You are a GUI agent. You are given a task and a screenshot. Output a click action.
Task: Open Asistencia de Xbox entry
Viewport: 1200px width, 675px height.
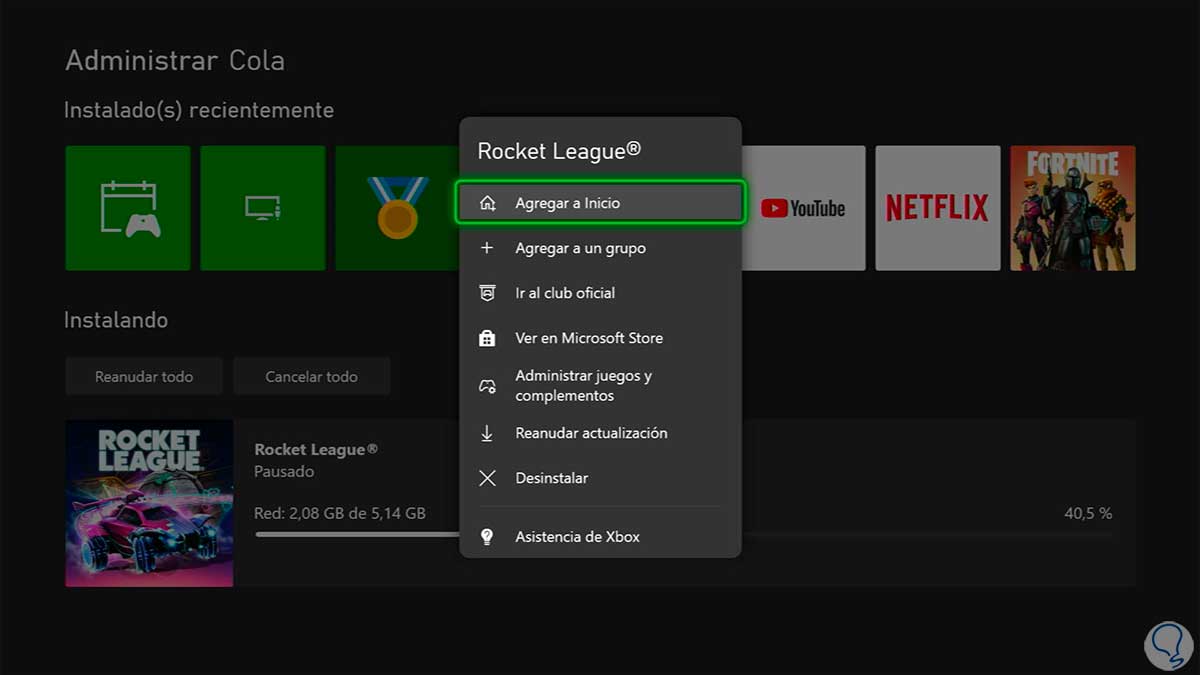pyautogui.click(x=600, y=537)
